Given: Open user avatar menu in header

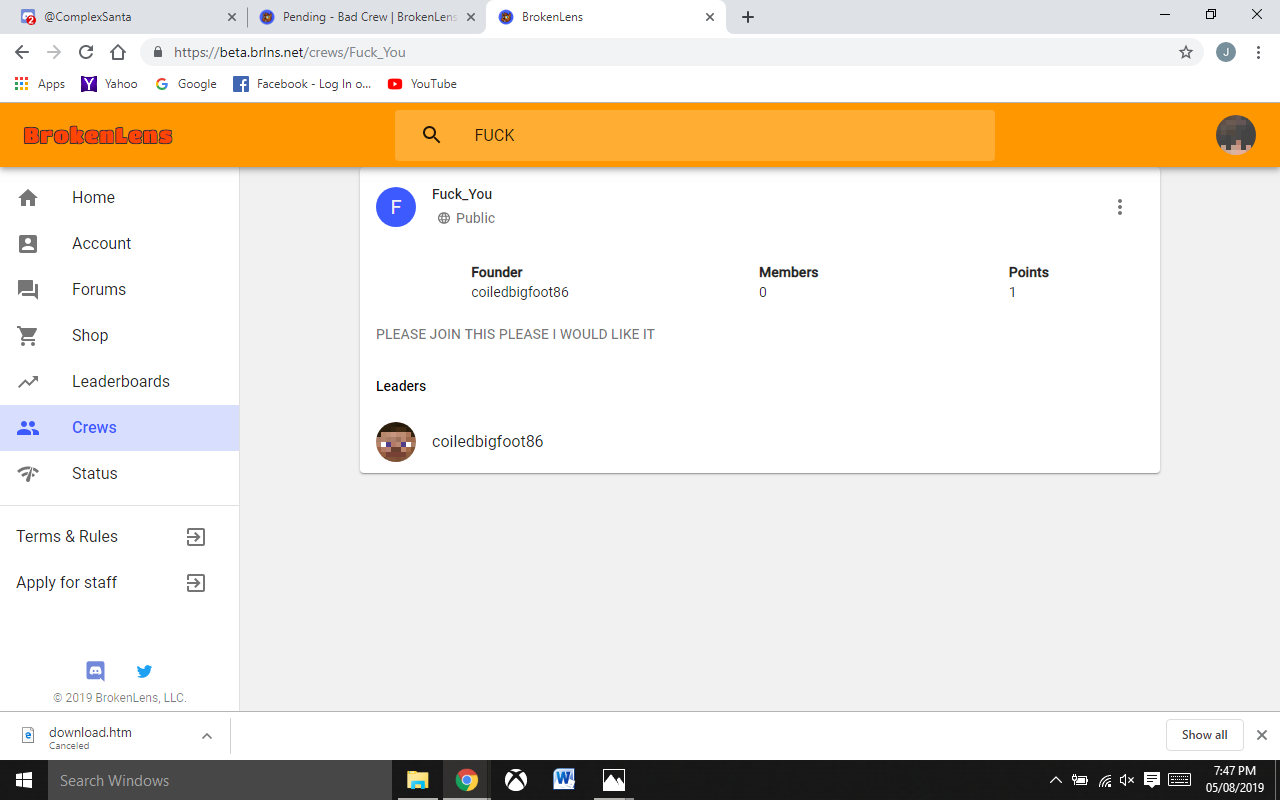Looking at the screenshot, I should [1236, 135].
